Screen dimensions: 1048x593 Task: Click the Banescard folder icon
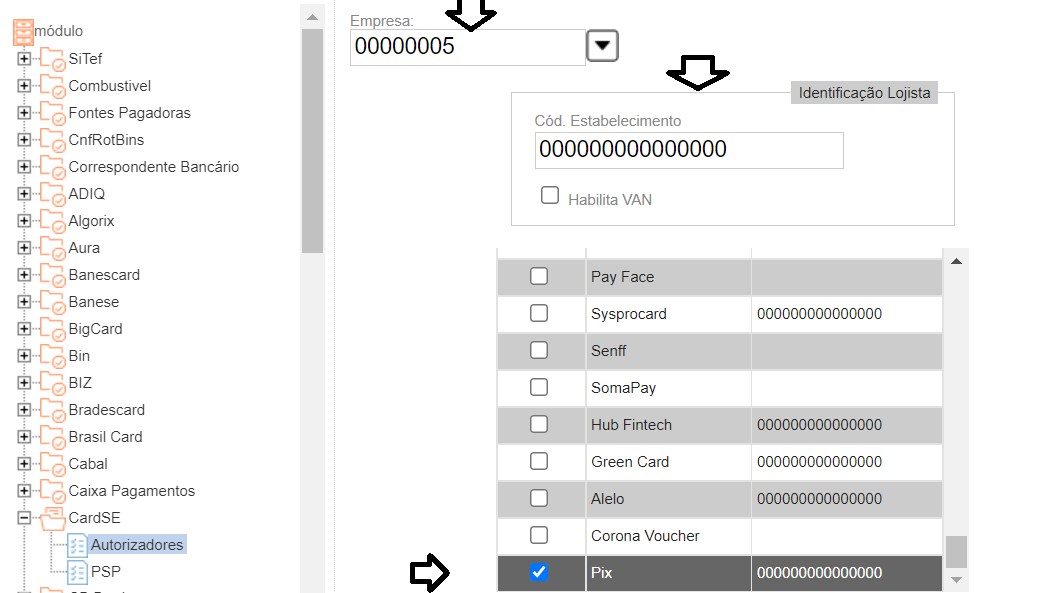click(x=53, y=275)
